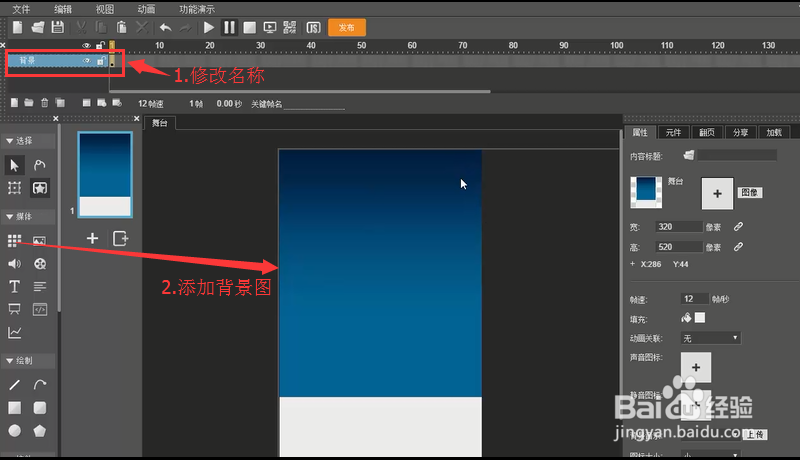This screenshot has height=460, width=800.
Task: Select the paragraph text tool
Action: click(40, 287)
